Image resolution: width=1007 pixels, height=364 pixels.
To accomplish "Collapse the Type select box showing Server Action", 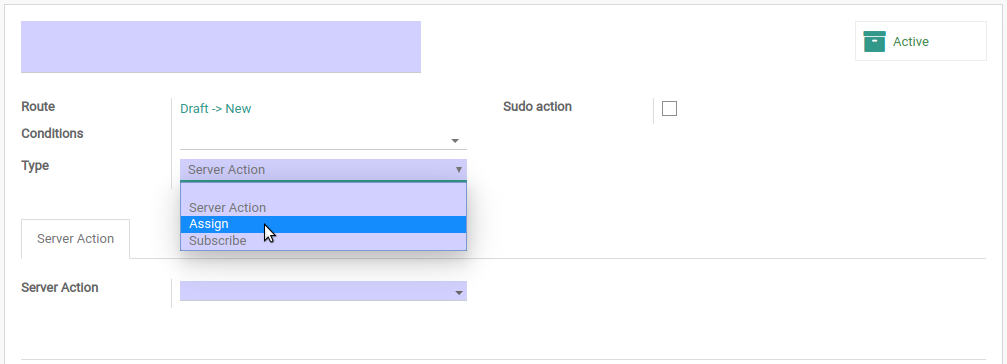I will 323,169.
